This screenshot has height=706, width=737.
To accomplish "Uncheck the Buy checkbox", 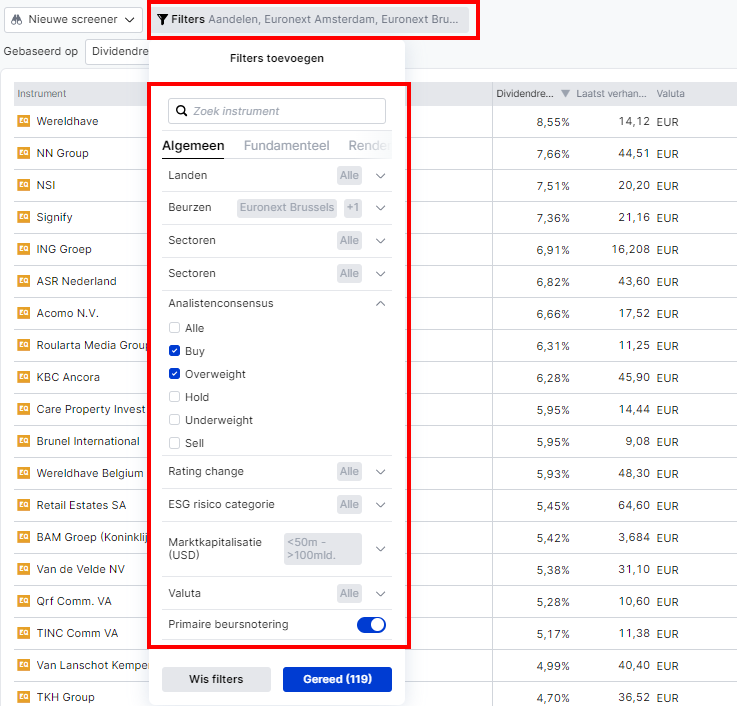I will (174, 351).
